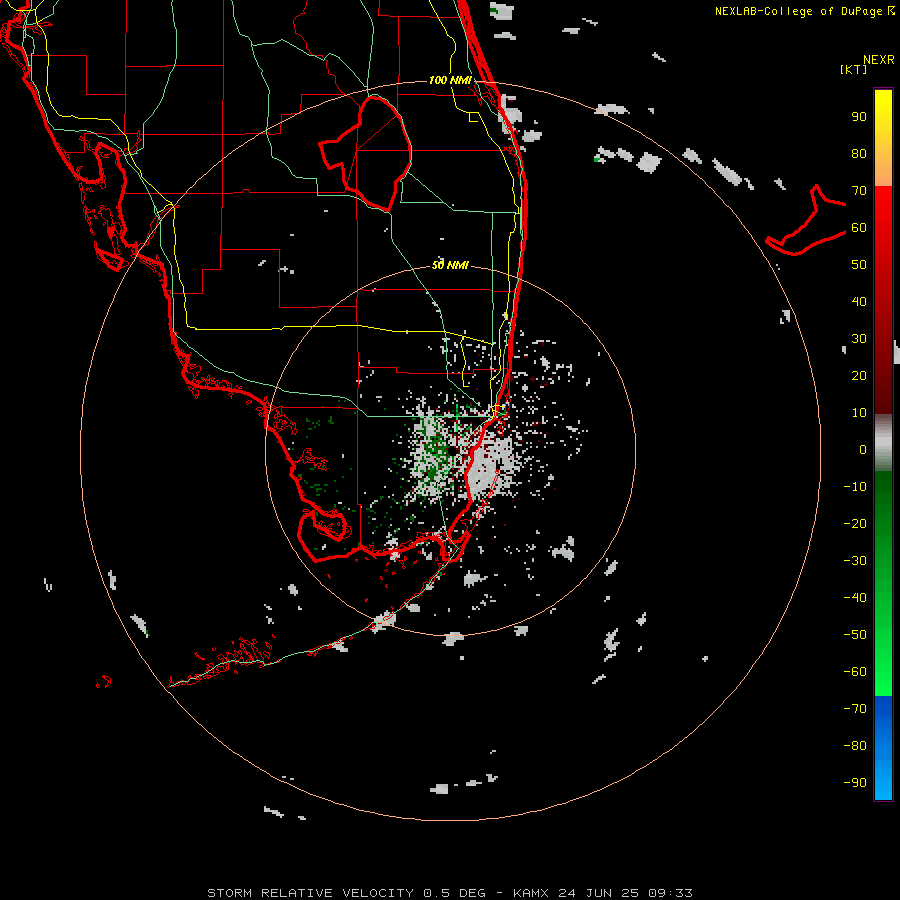This screenshot has height=900, width=900.
Task: Click the Lake Okeechobee outline on the map
Action: click(x=366, y=153)
